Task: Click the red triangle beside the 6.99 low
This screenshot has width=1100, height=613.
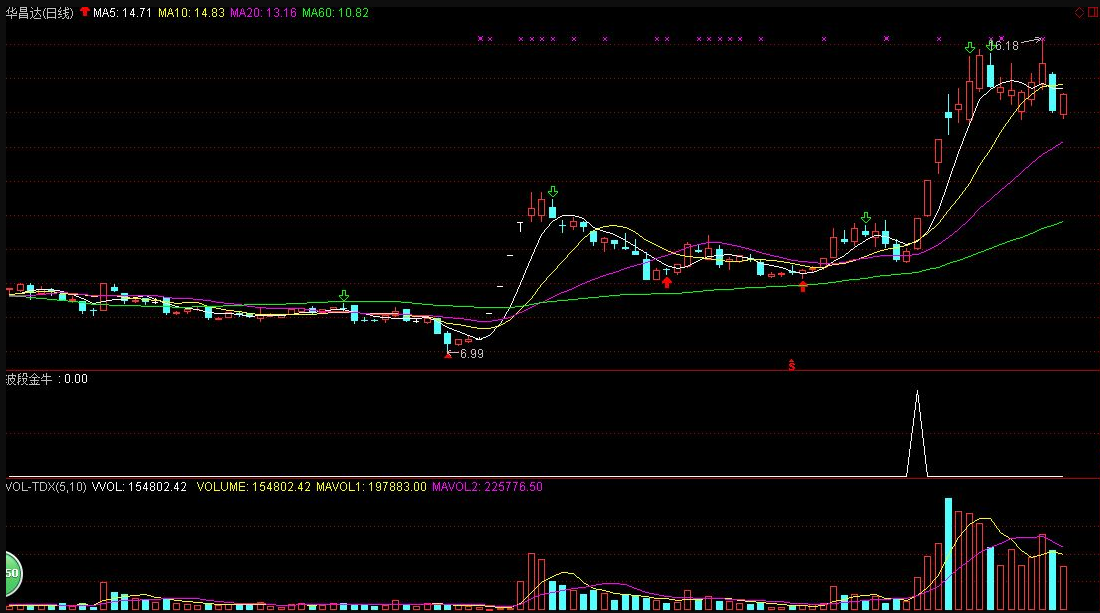Action: [x=448, y=356]
